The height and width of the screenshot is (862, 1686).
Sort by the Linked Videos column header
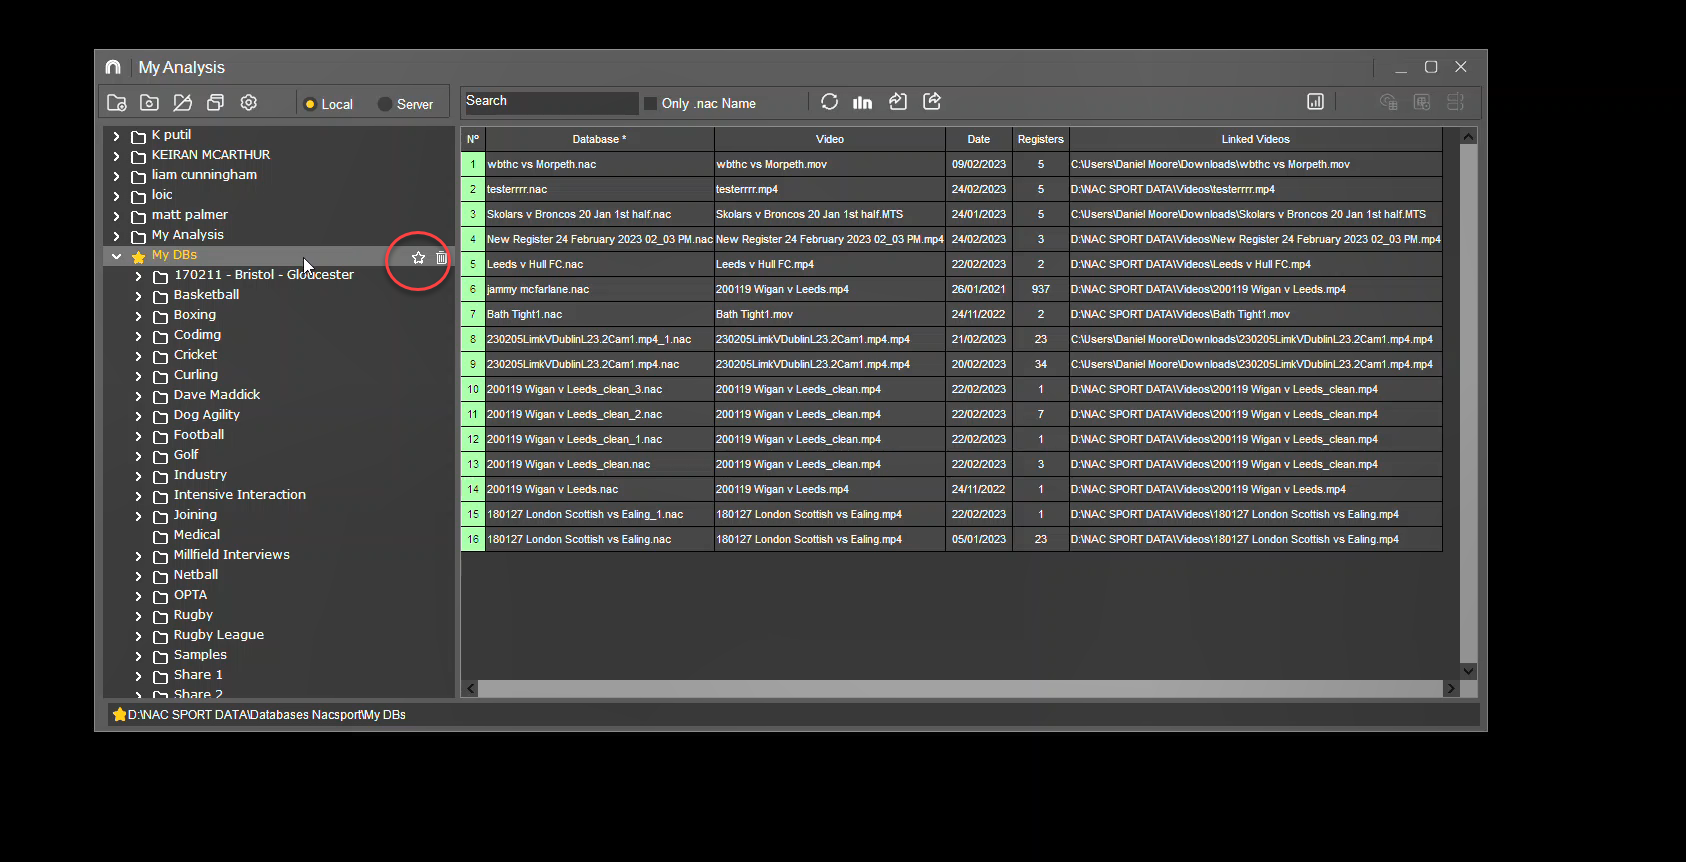1255,139
